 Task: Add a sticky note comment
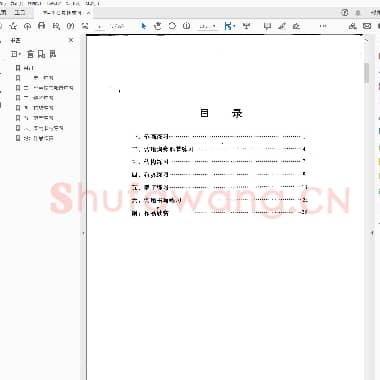pyautogui.click(x=267, y=26)
